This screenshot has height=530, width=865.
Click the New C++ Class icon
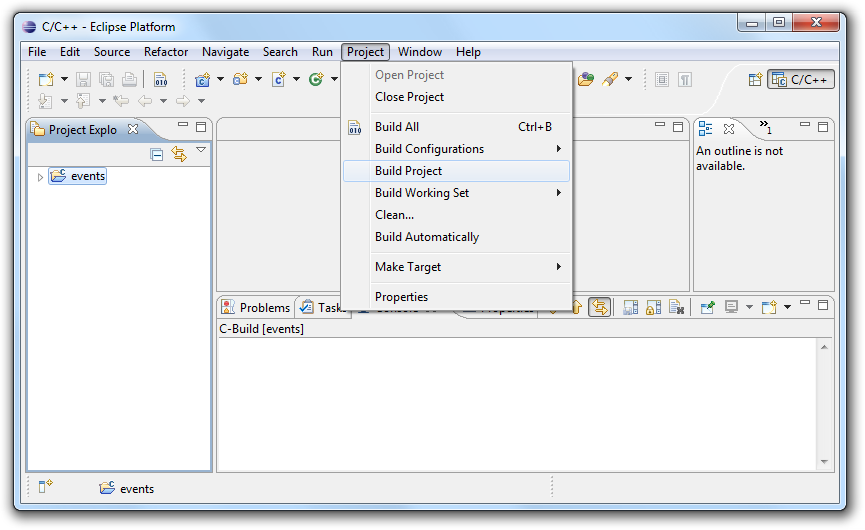[x=316, y=79]
